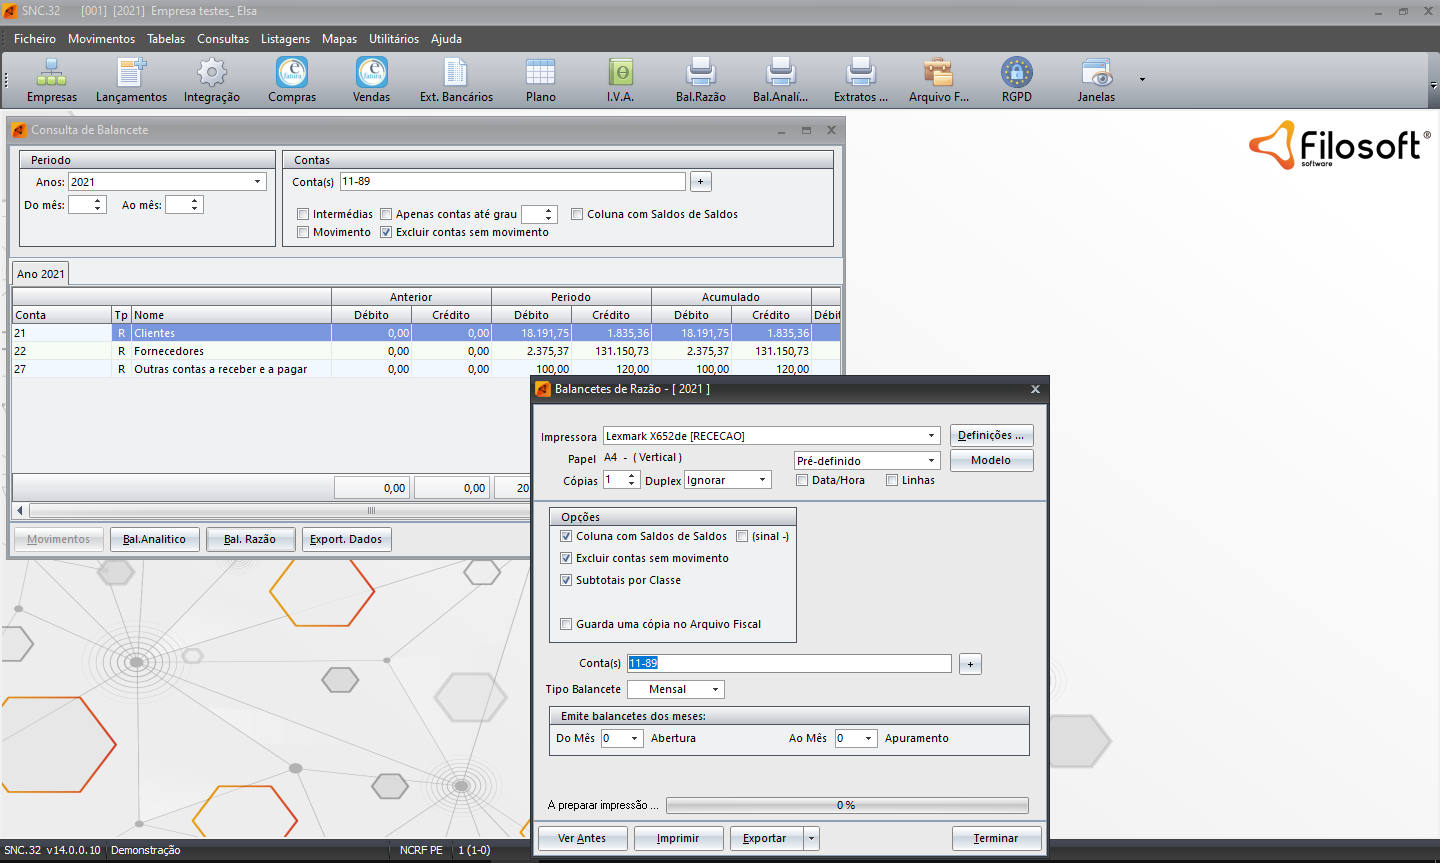Select the Ano 2021 tab

(x=41, y=274)
